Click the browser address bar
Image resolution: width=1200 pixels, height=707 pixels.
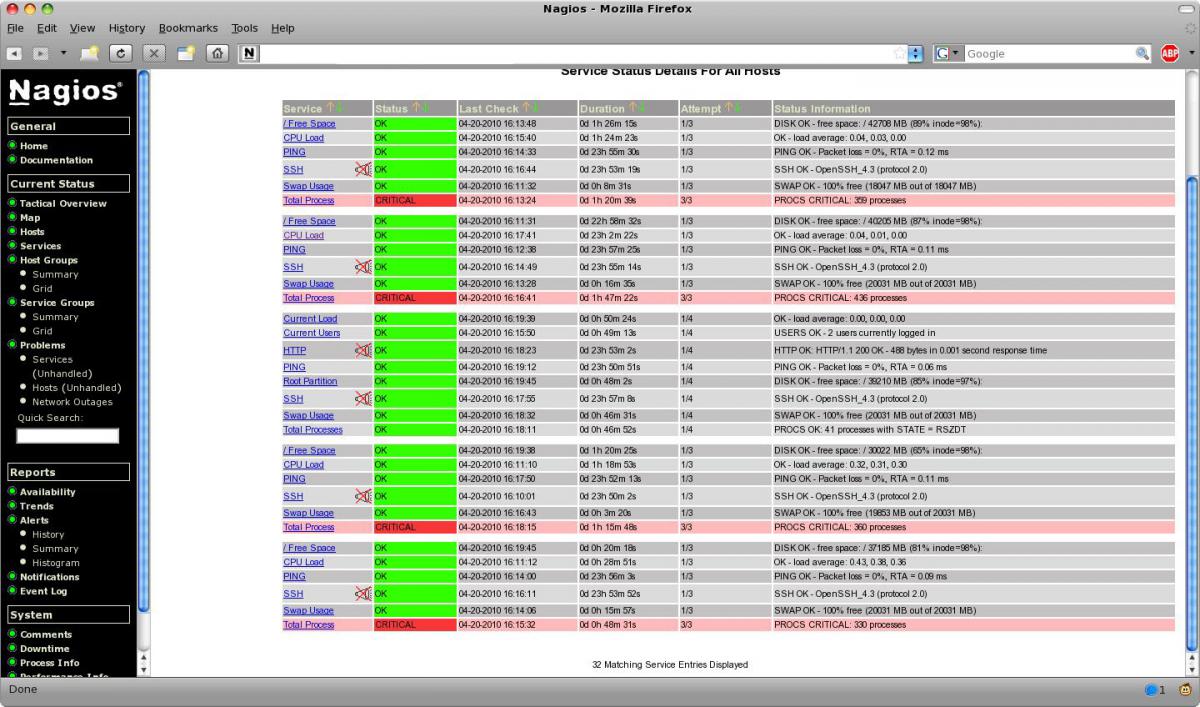click(x=576, y=54)
